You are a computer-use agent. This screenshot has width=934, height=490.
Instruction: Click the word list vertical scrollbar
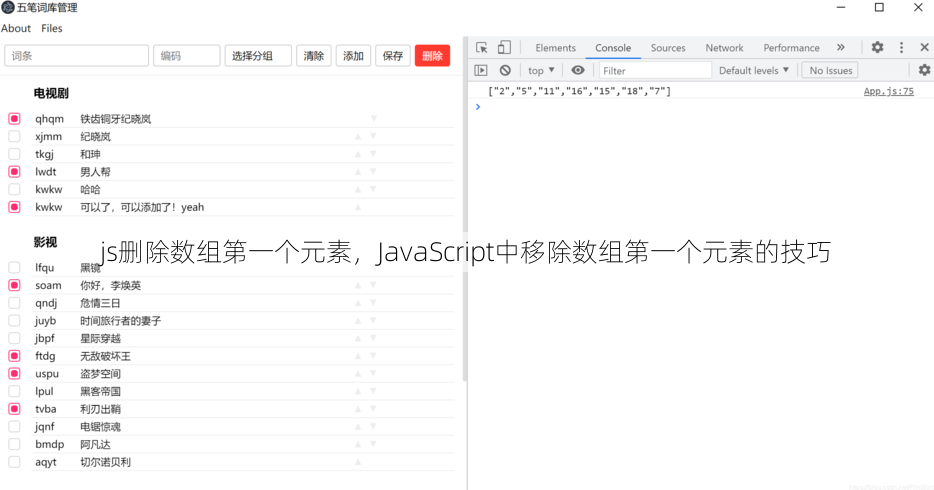[465, 208]
